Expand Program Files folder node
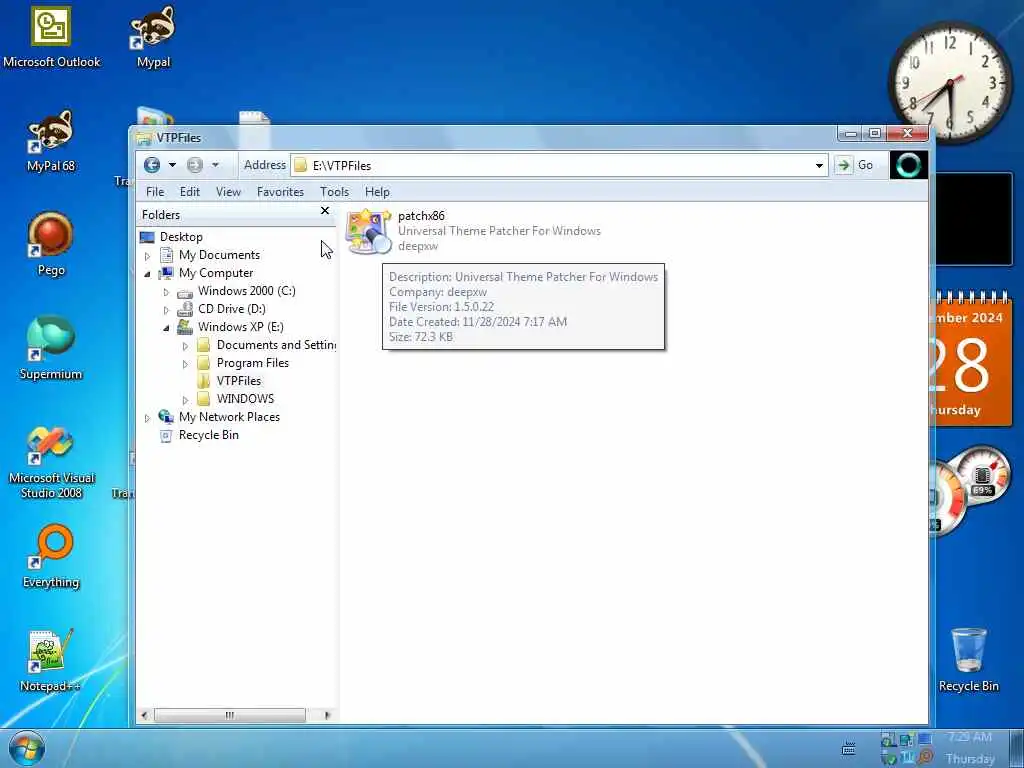 pyautogui.click(x=185, y=364)
